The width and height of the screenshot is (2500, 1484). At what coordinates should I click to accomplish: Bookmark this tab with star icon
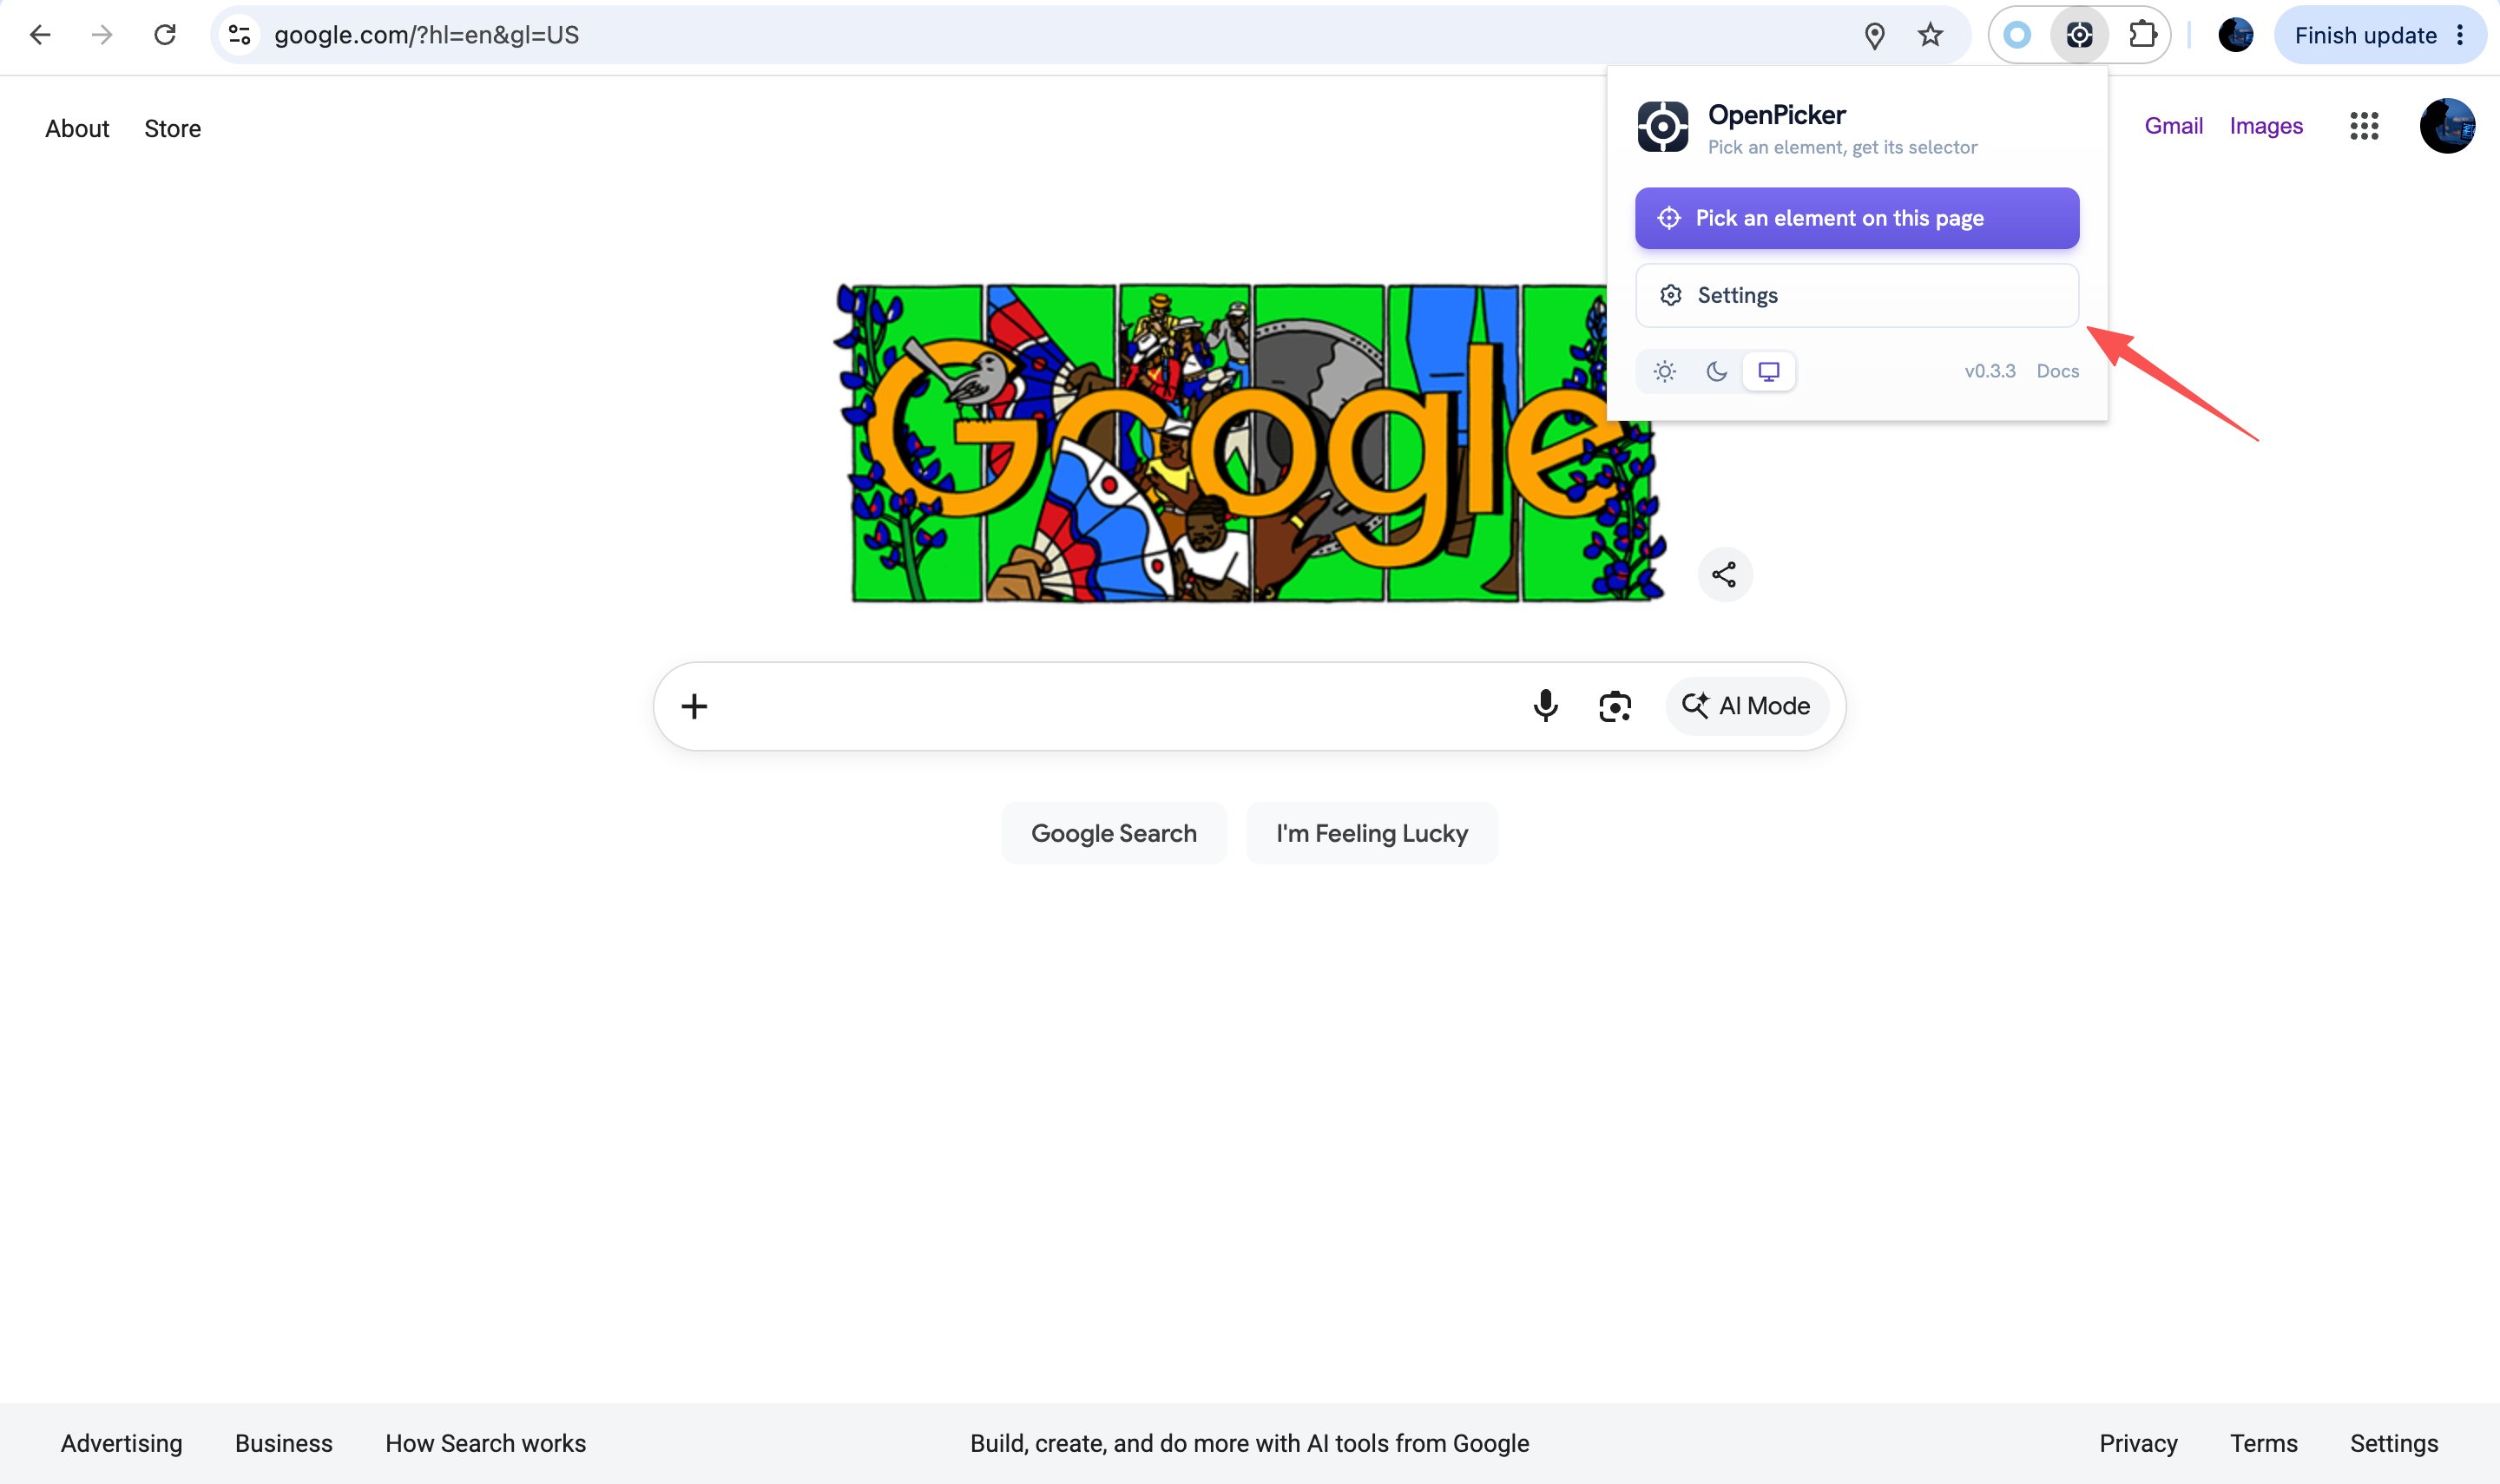pos(1930,35)
